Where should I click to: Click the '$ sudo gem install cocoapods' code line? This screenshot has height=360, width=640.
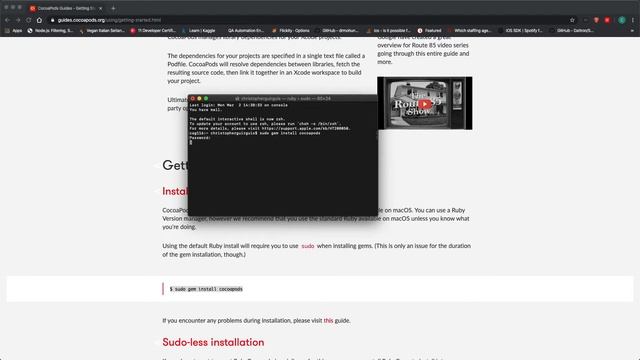(x=206, y=289)
